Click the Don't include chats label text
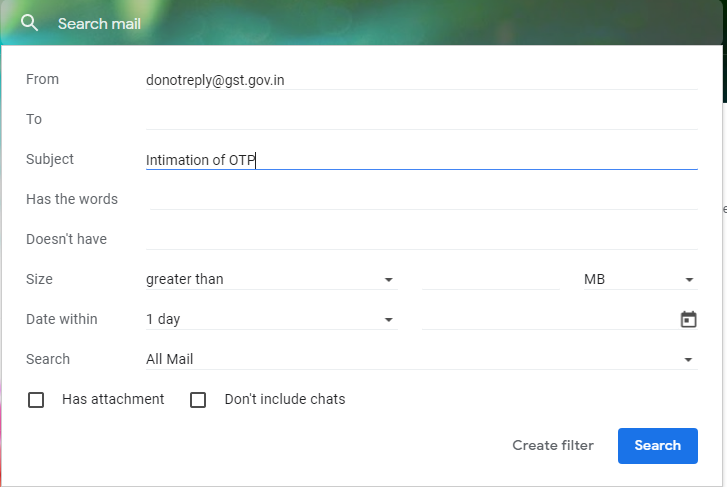The height and width of the screenshot is (487, 727). (x=285, y=399)
